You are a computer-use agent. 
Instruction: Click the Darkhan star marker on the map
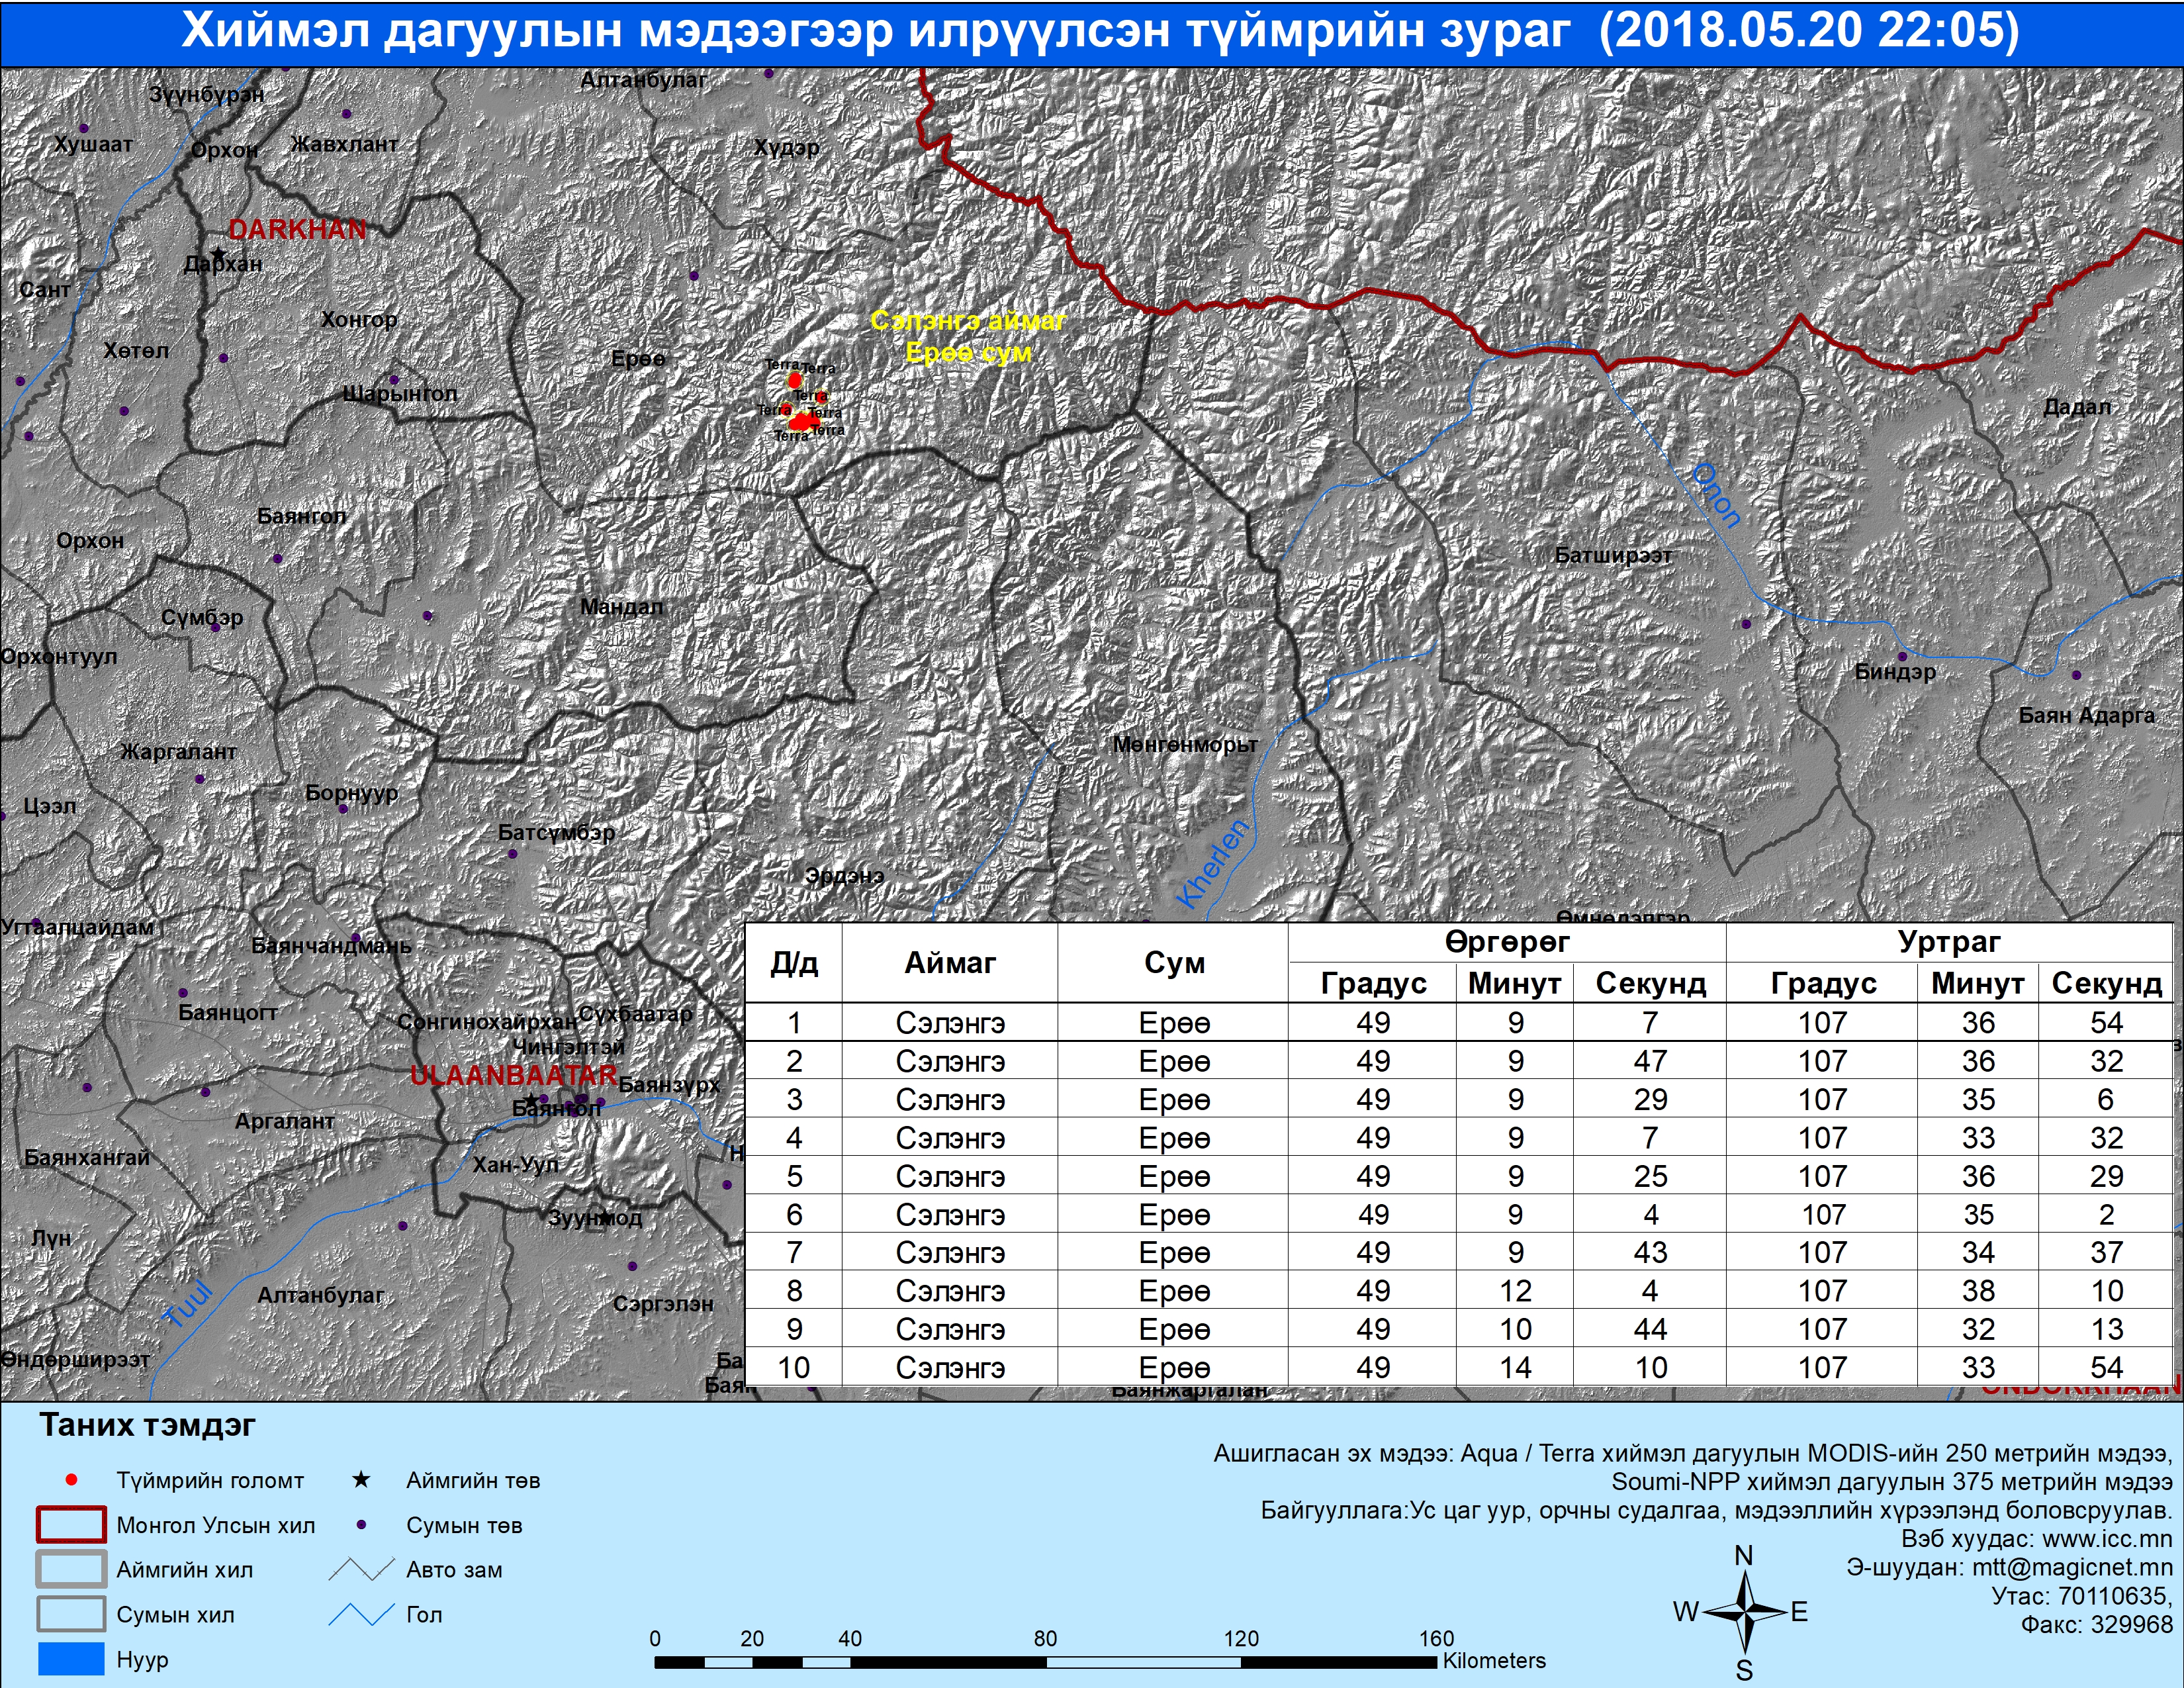point(218,255)
